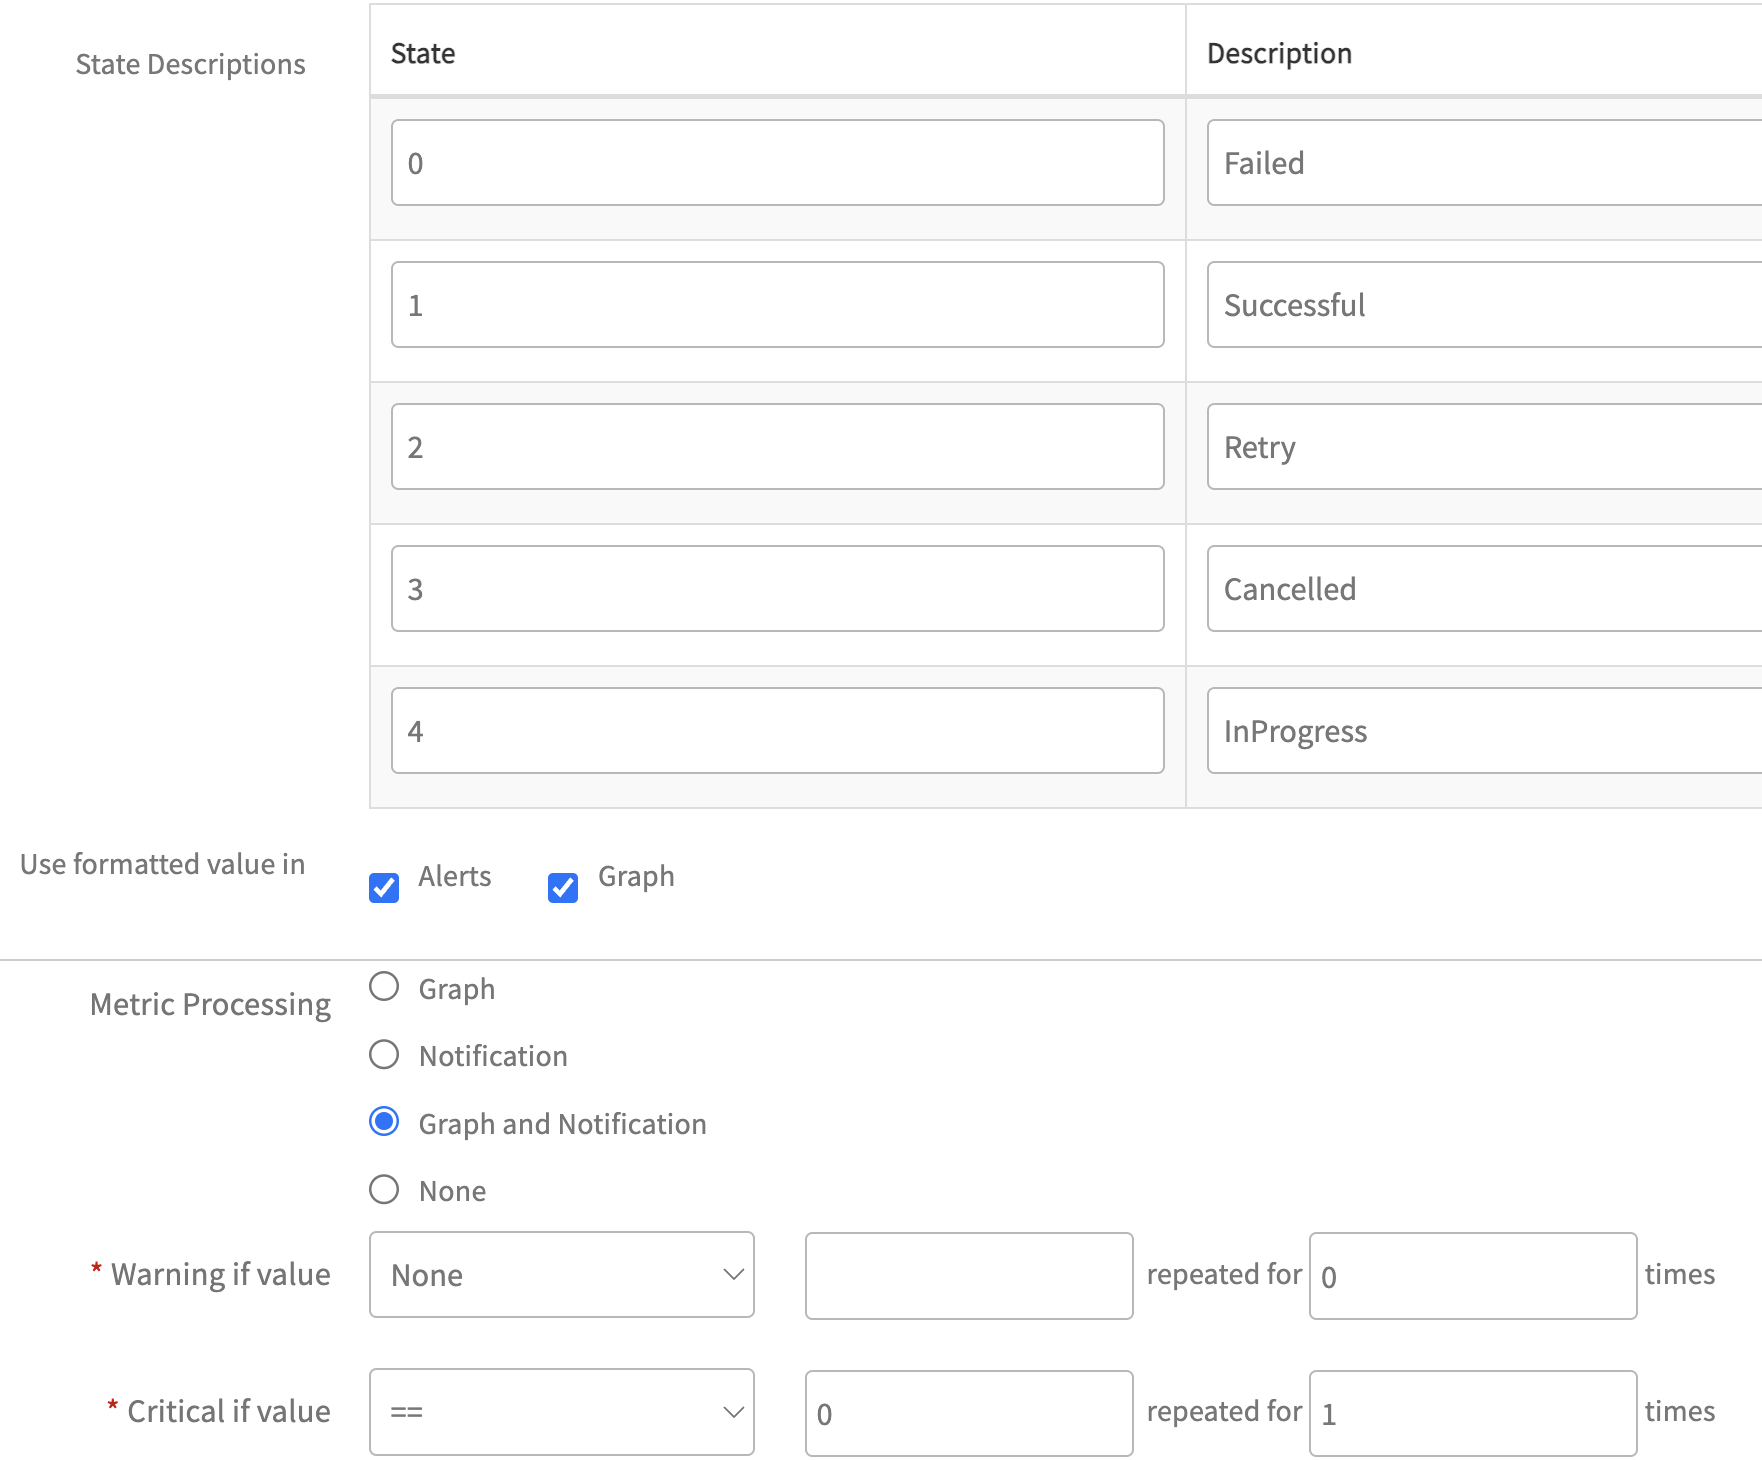Toggle the Alerts checkbox
Viewport: 1762px width, 1460px height.
click(x=384, y=887)
